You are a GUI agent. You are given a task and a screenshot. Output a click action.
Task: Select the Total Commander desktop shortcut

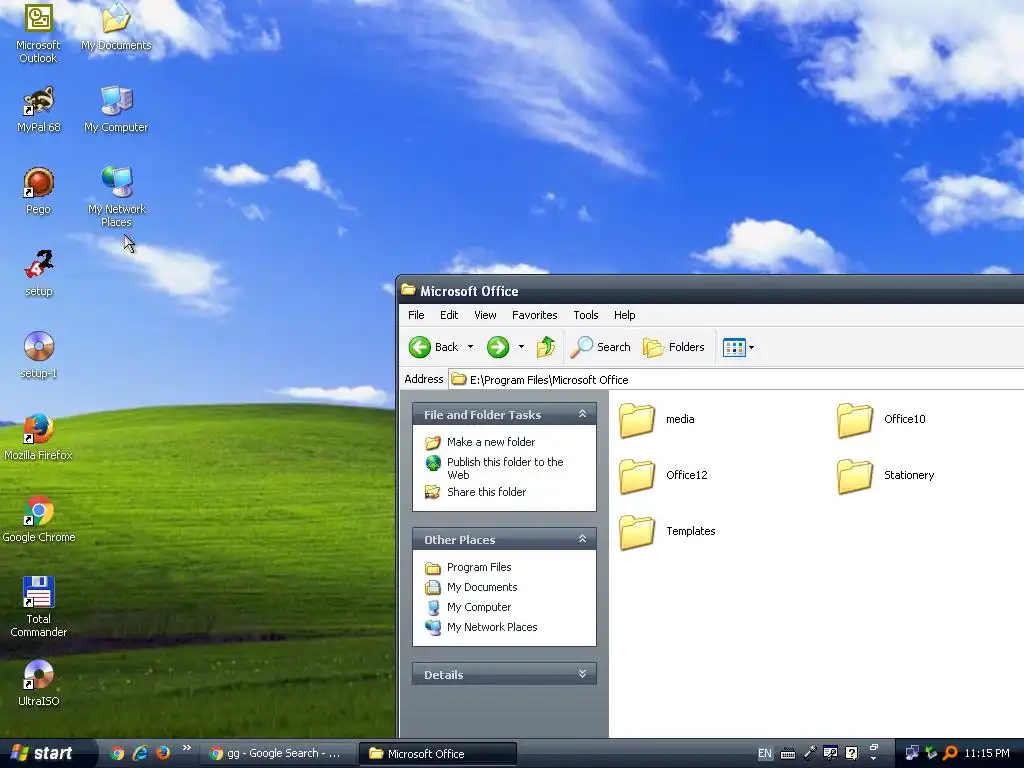pos(39,607)
